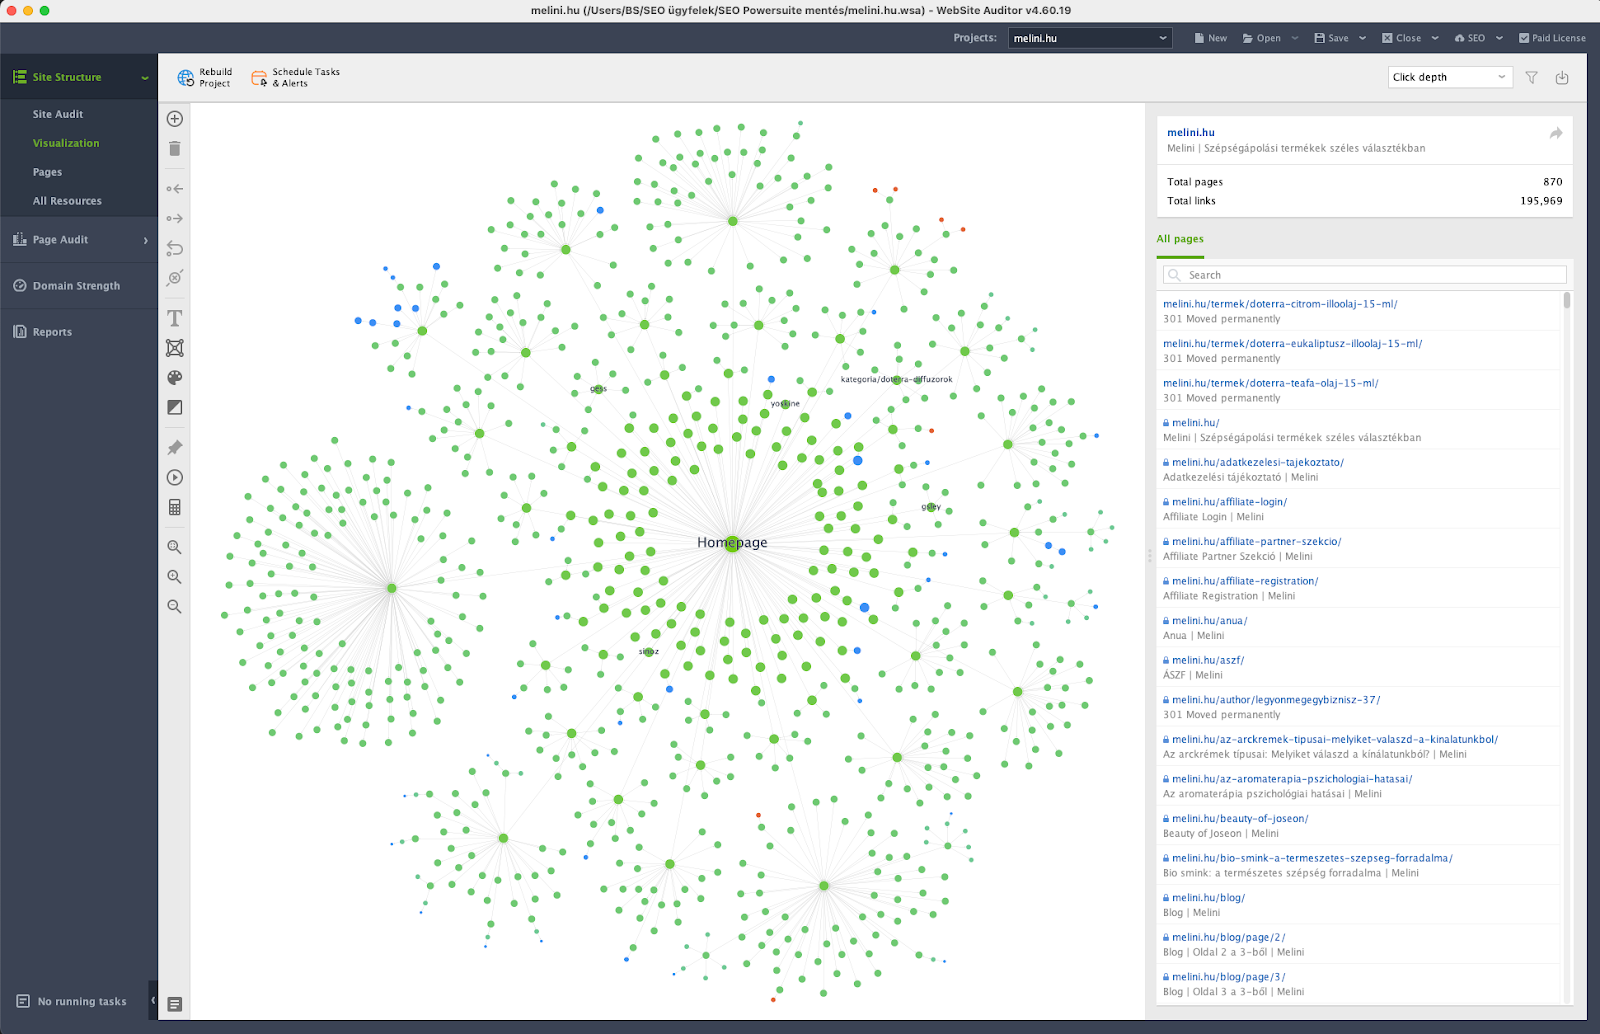Open the color palette icon
The height and width of the screenshot is (1034, 1600).
[175, 378]
